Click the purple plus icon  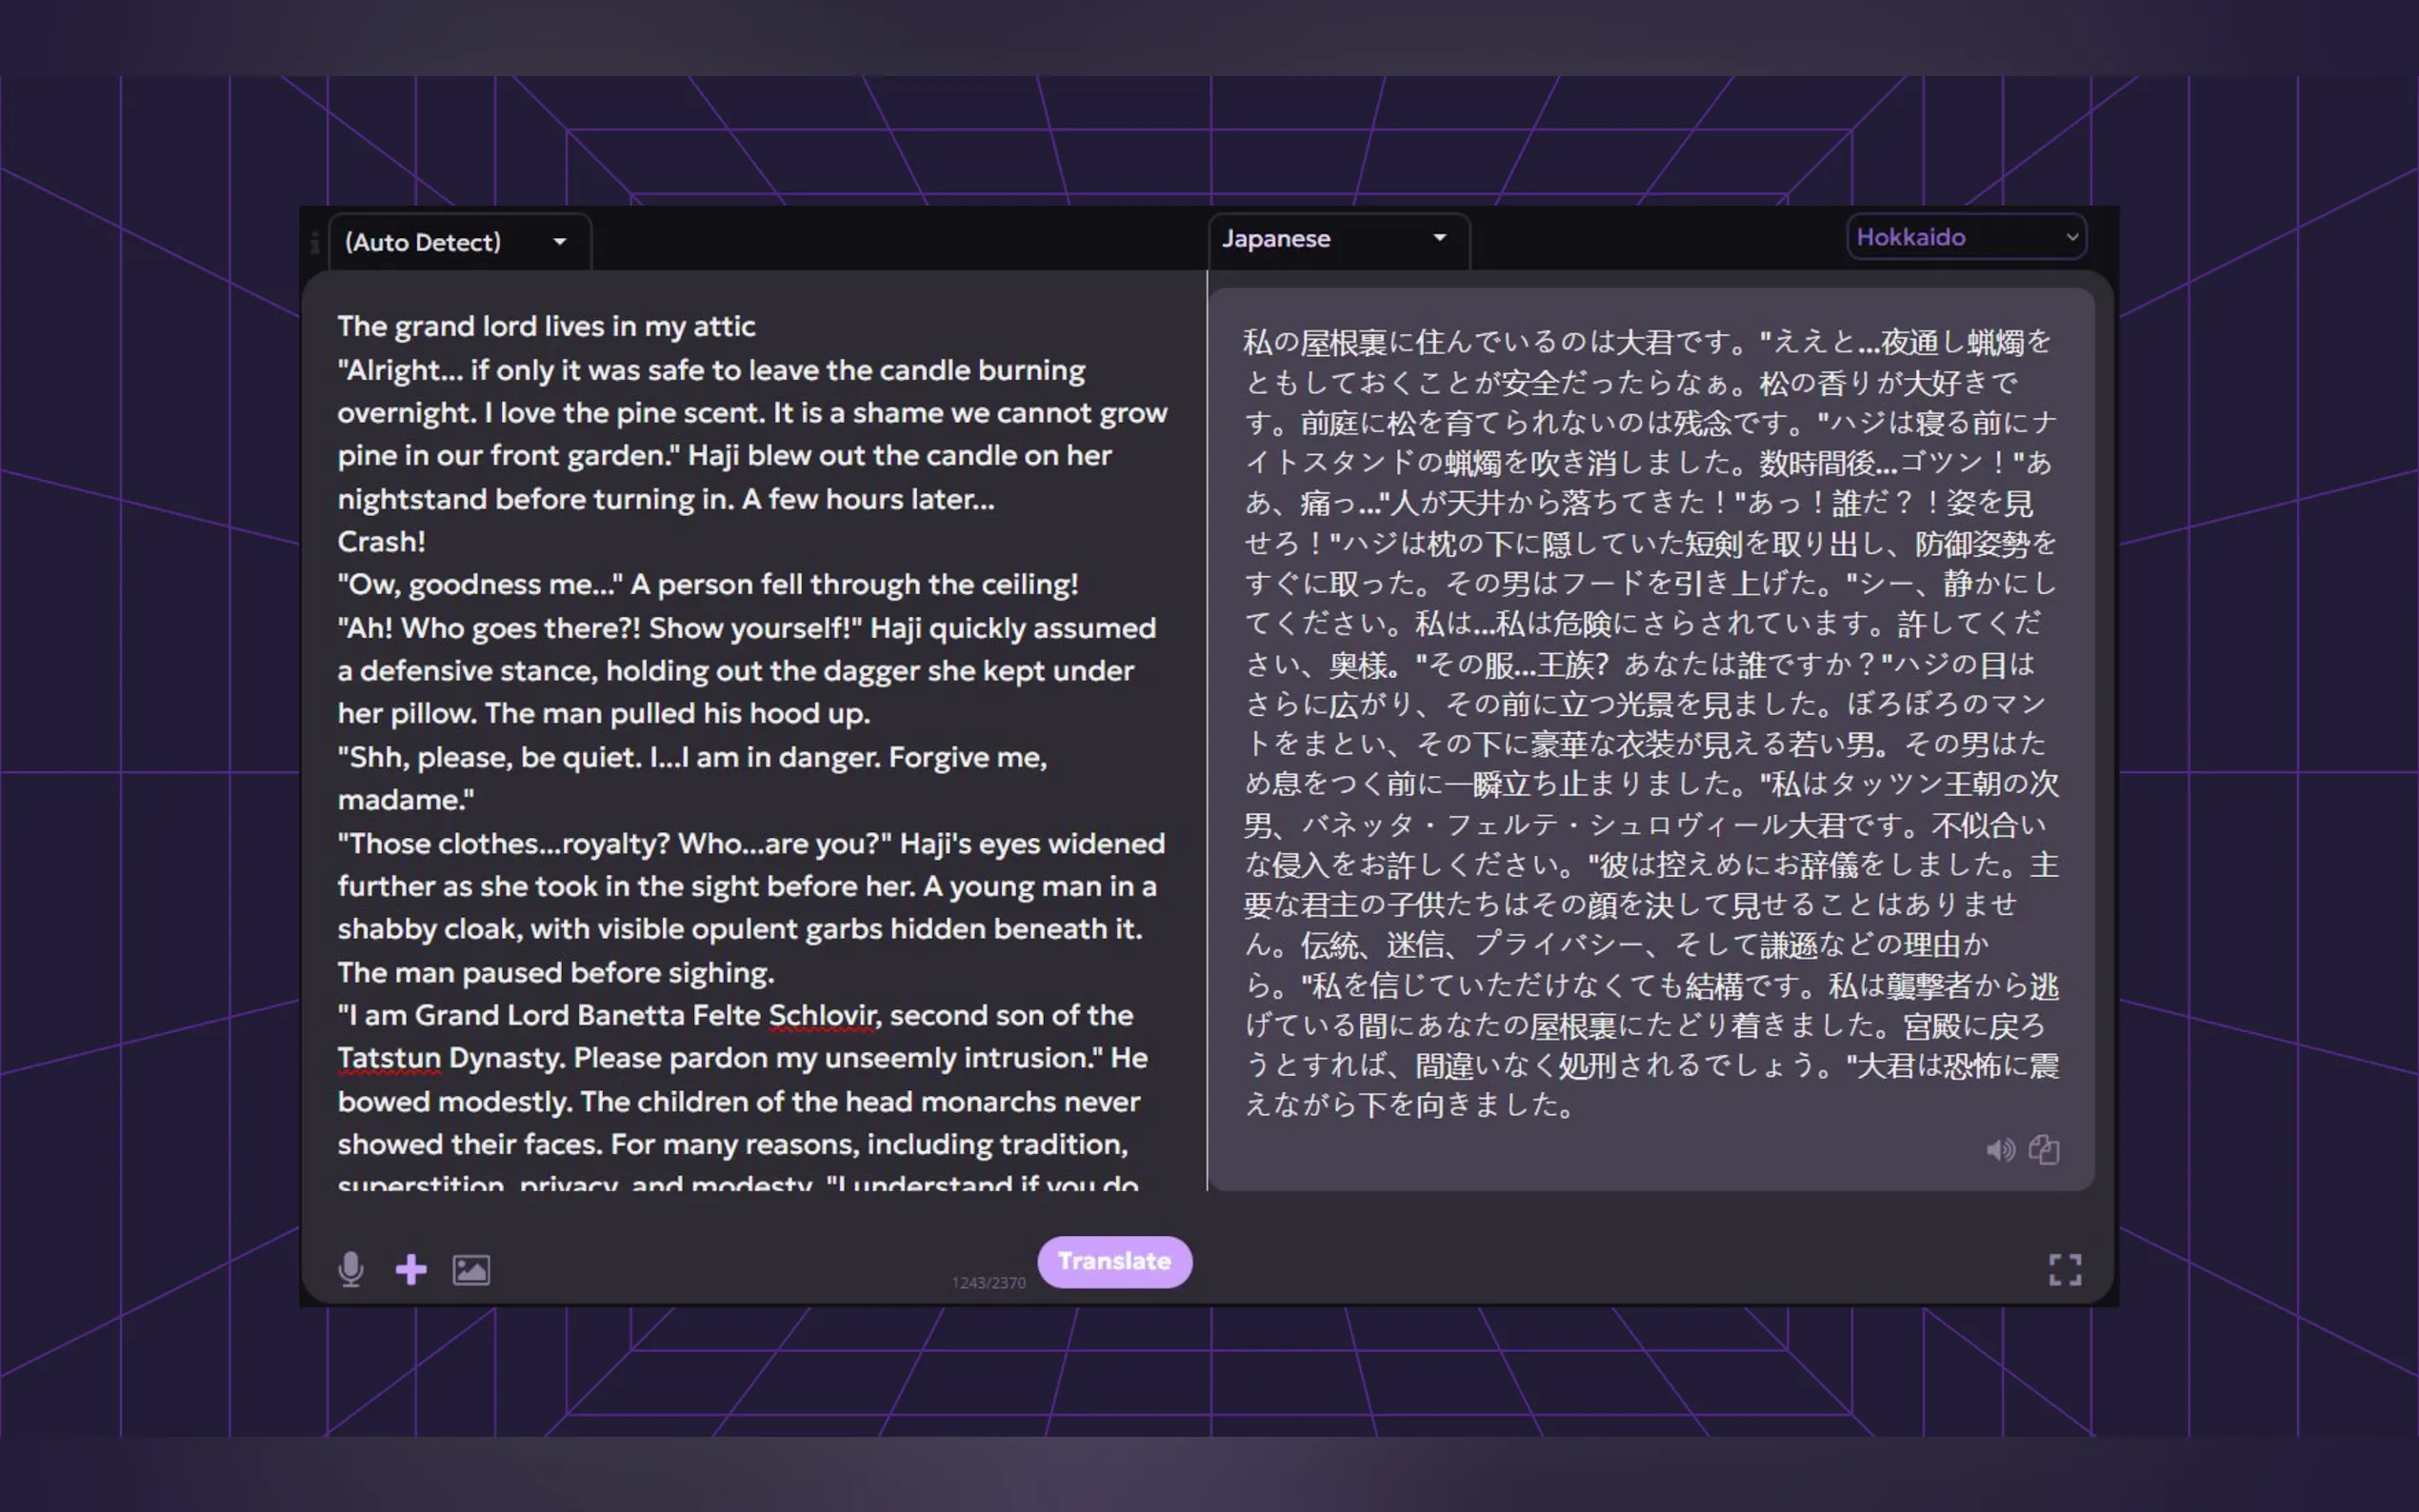point(411,1270)
